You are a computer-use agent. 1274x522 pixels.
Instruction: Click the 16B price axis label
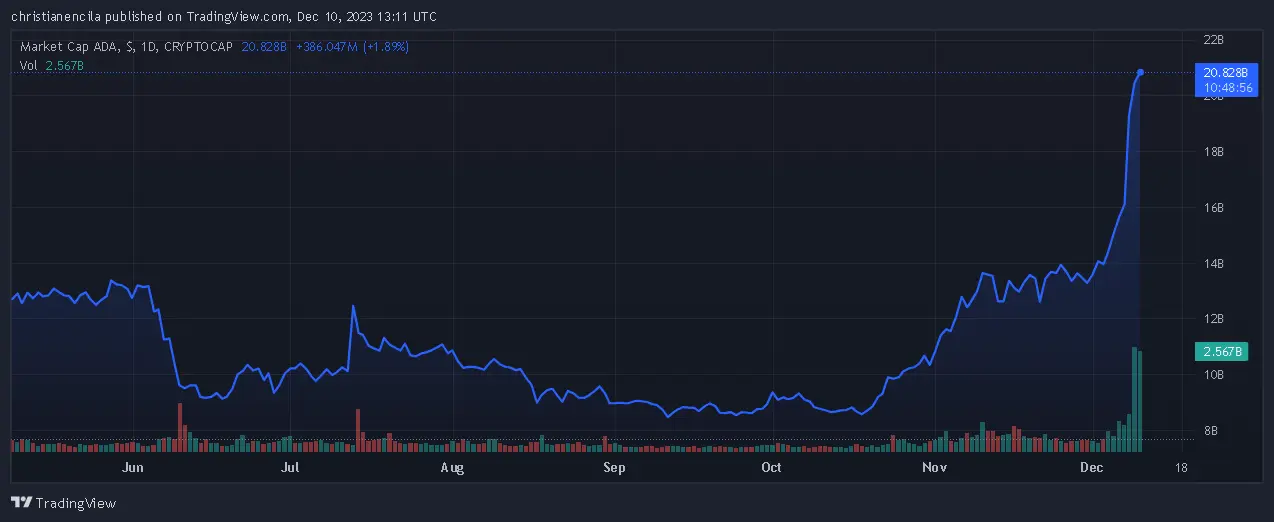coord(1214,208)
